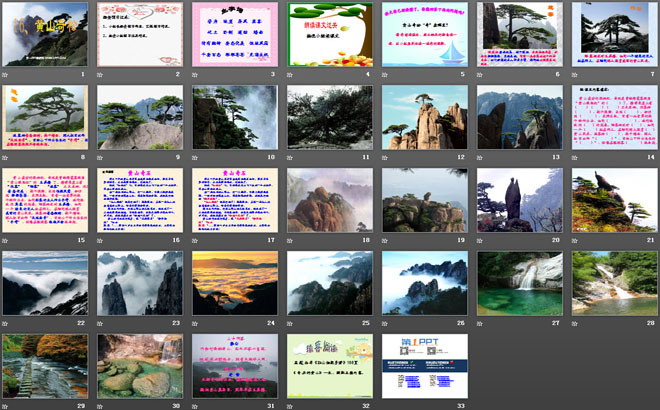Click the star icon beneath slide 15
The width and height of the screenshot is (660, 410).
(x=7, y=240)
